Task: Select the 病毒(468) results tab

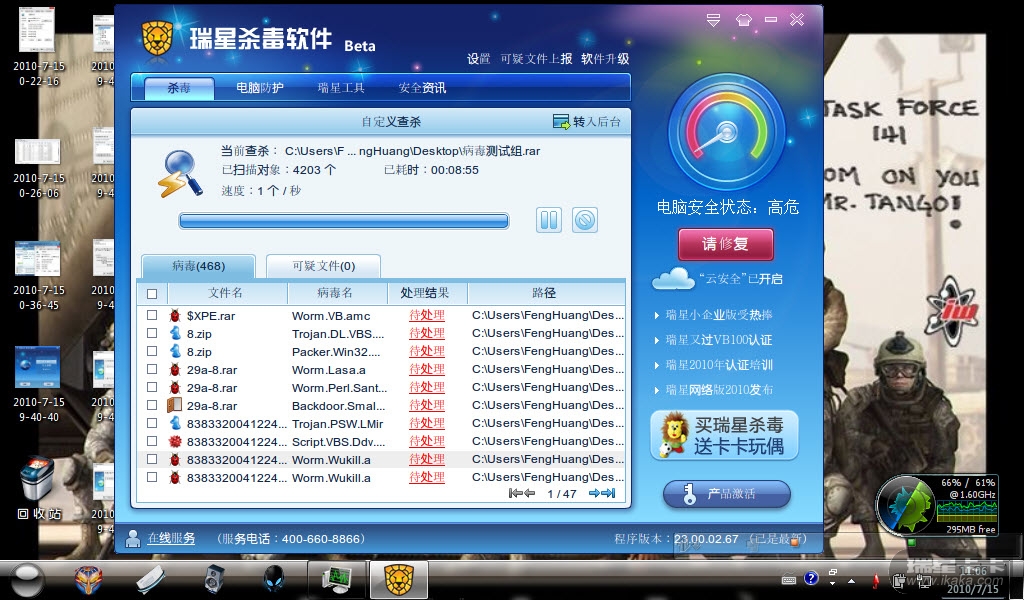Action: click(199, 266)
